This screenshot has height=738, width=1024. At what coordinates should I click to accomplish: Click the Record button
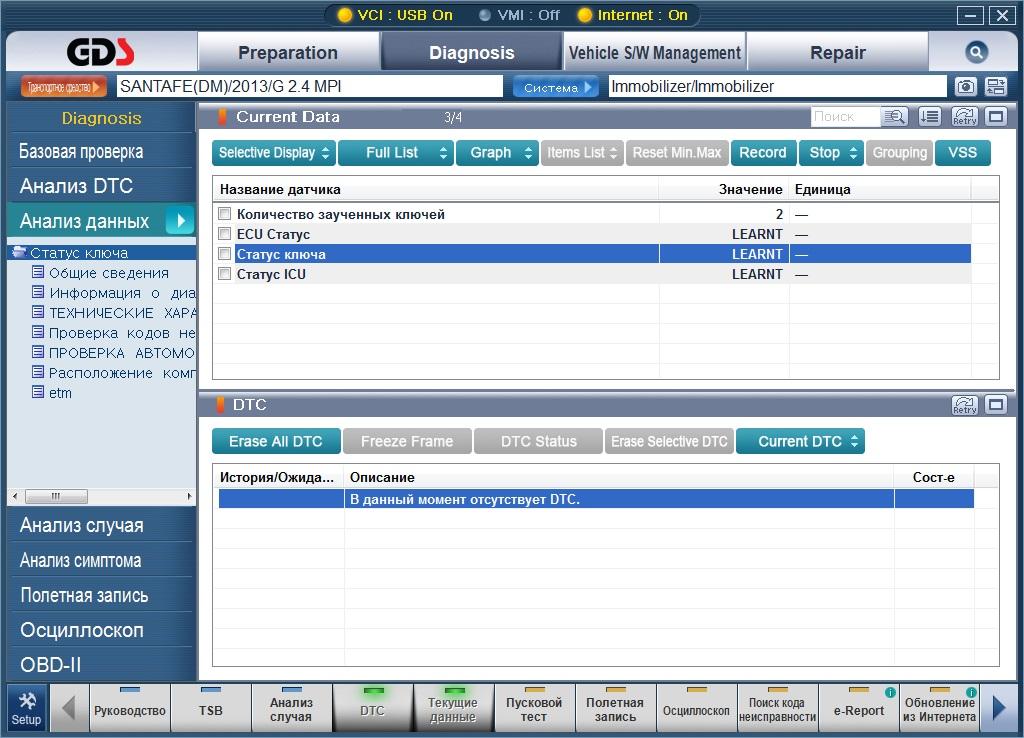pos(763,153)
